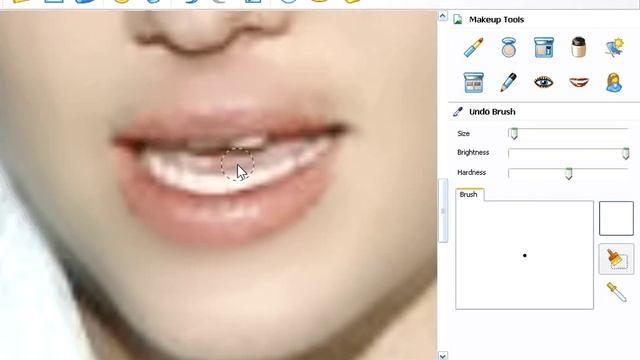This screenshot has height=360, width=640.
Task: Choose the blush box tool
Action: pos(544,47)
